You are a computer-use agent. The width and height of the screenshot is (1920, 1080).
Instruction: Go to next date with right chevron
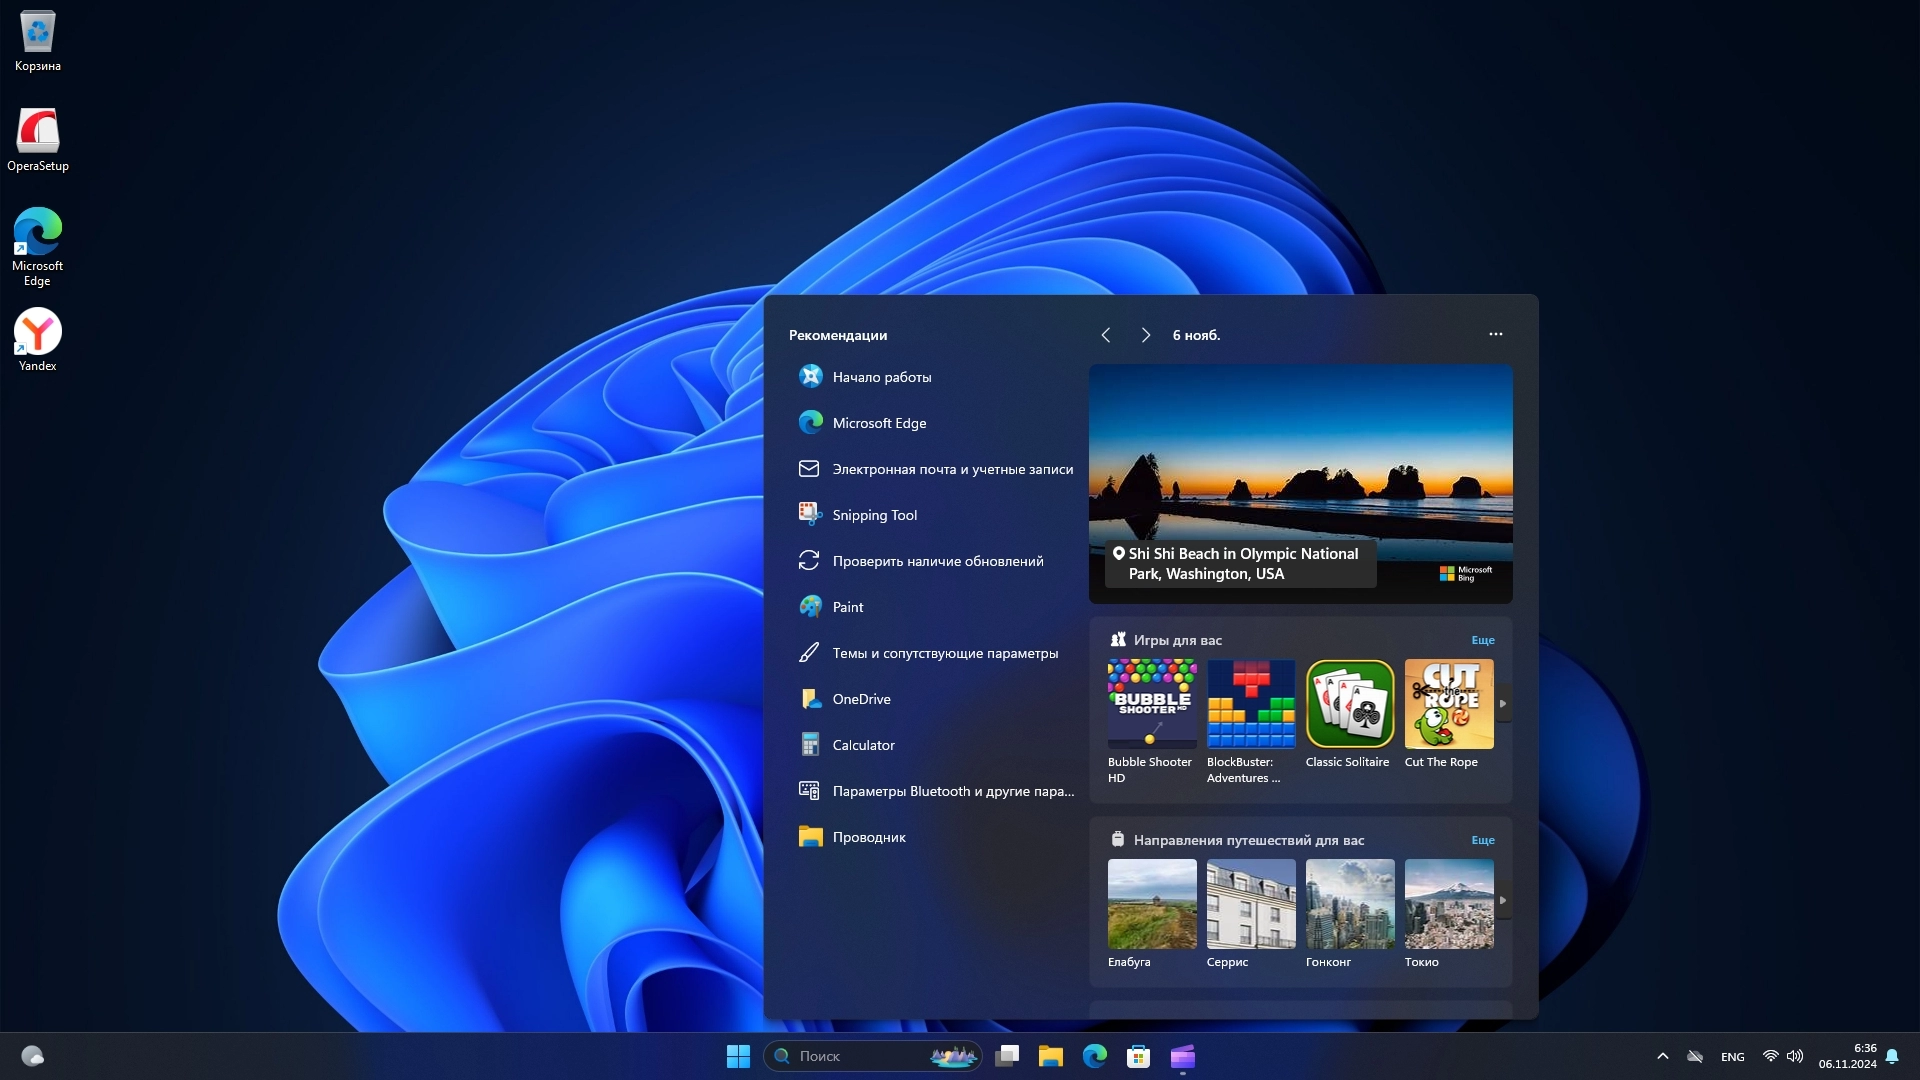click(x=1146, y=335)
